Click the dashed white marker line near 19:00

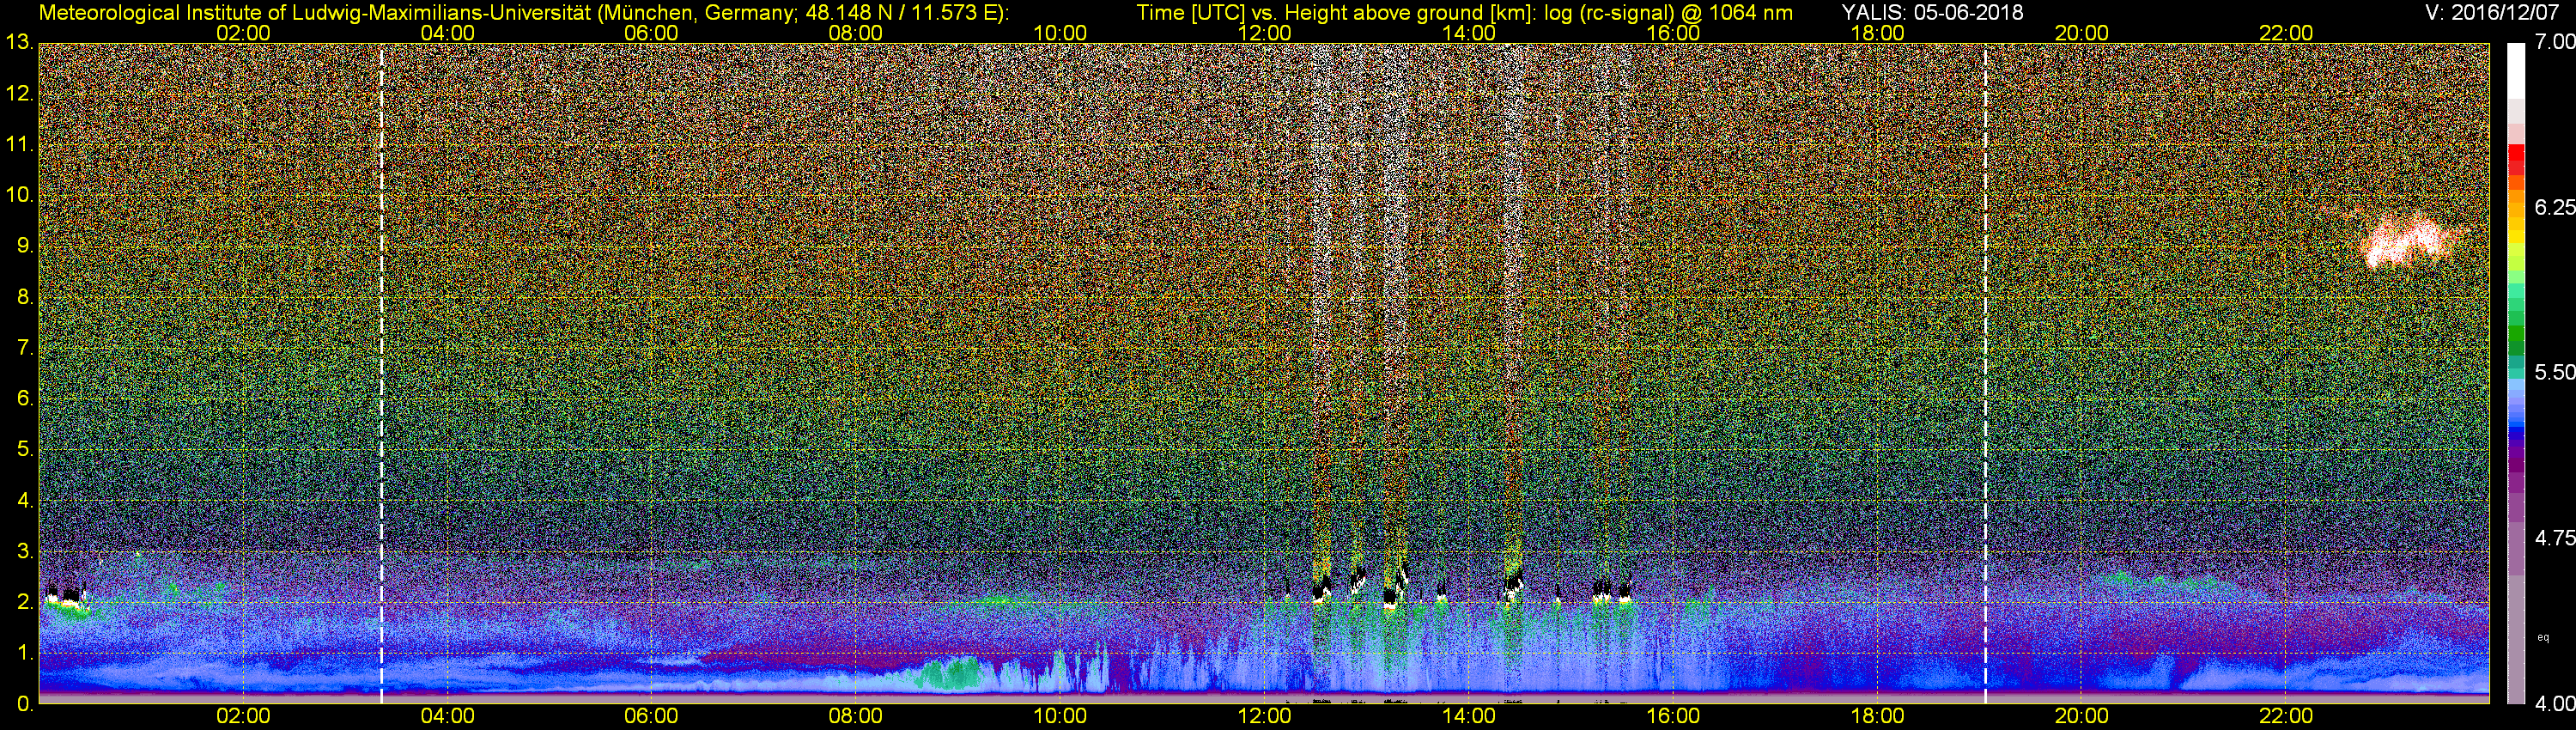[x=1985, y=373]
